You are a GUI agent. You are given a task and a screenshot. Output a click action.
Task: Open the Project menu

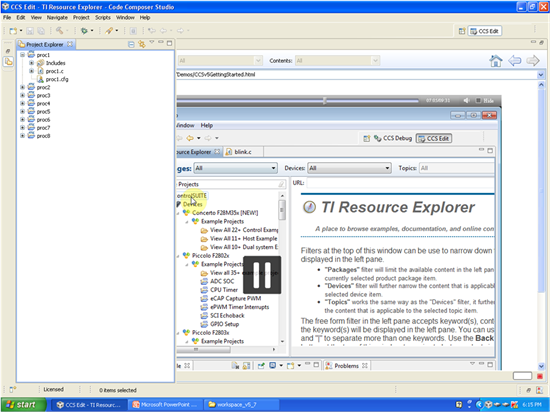[81, 18]
